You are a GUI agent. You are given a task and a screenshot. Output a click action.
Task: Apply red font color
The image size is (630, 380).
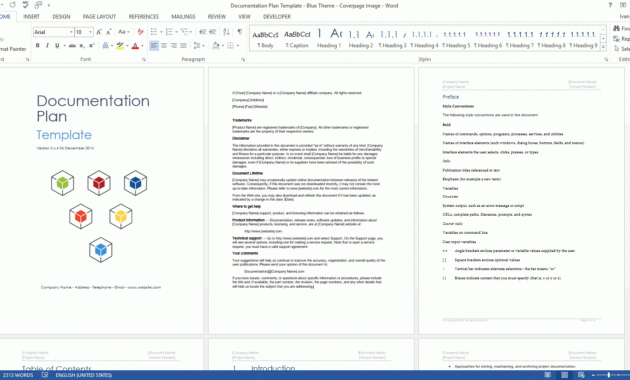135,46
